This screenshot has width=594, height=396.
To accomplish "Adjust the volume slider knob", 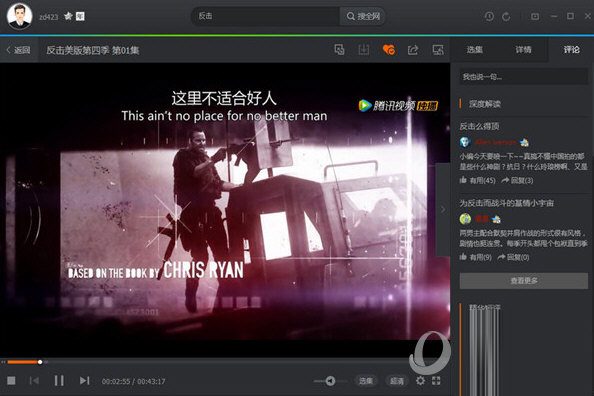I will pos(330,381).
